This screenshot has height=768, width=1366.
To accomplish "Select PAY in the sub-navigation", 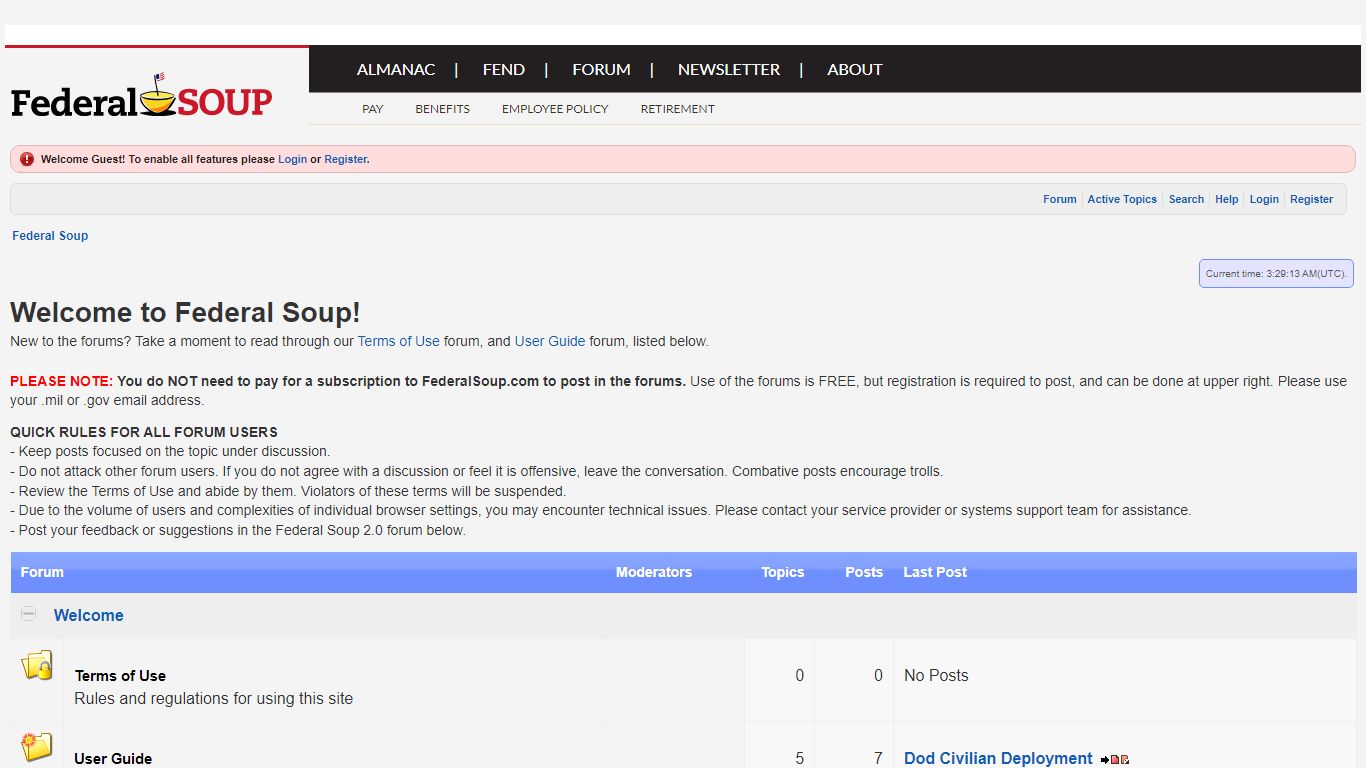I will coord(373,109).
